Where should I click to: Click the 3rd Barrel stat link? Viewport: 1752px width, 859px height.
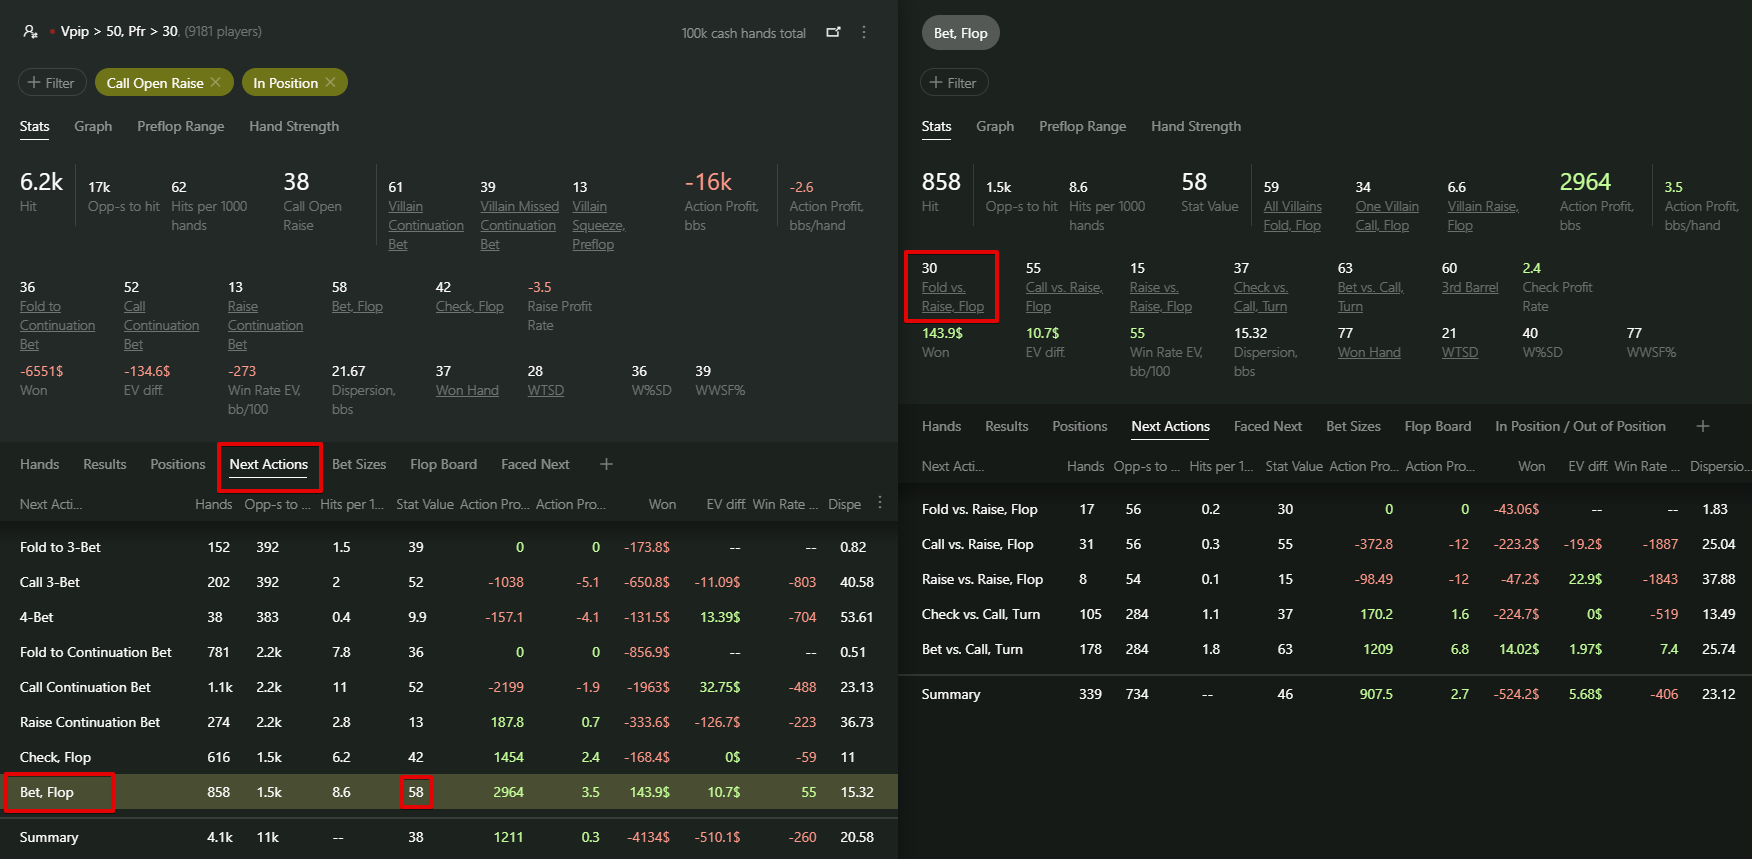[1470, 288]
